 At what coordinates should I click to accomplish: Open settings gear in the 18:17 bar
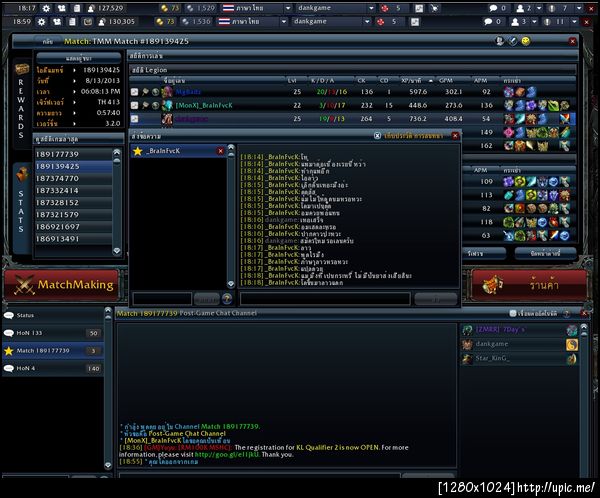[x=46, y=8]
